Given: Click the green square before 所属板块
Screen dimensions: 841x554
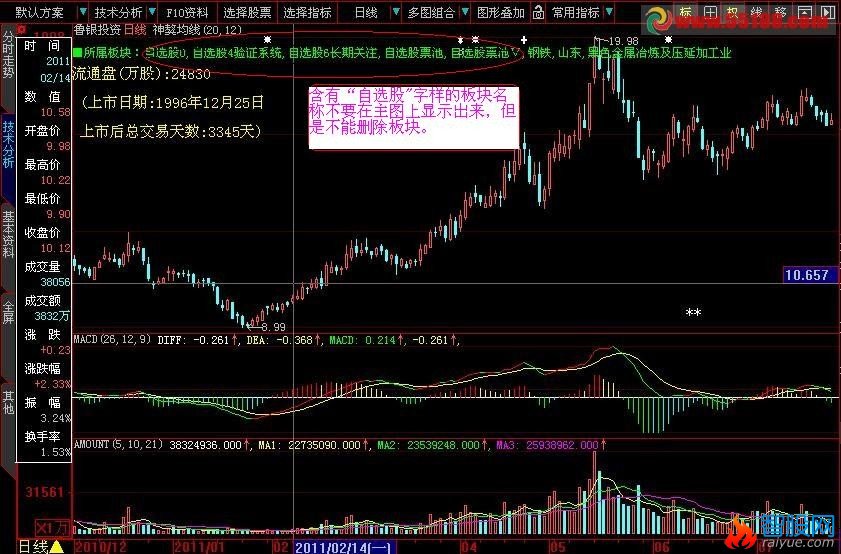Looking at the screenshot, I should click(78, 52).
